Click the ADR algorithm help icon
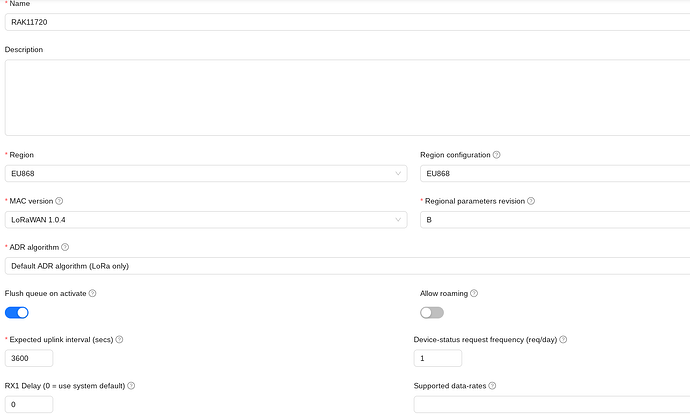The width and height of the screenshot is (690, 420). [65, 247]
